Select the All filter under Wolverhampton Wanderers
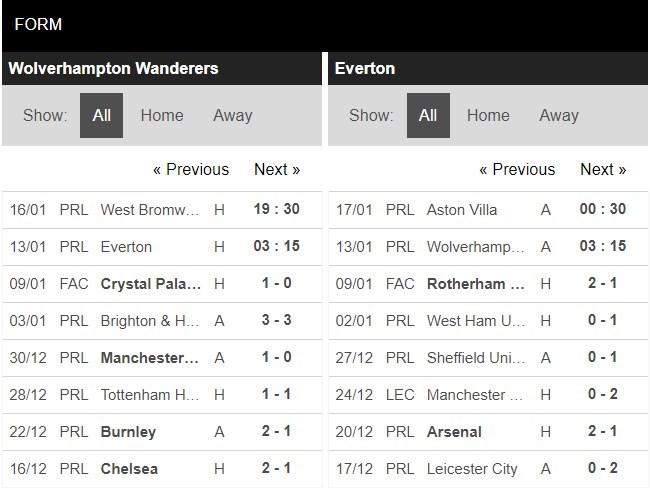The image size is (650, 494). pyautogui.click(x=102, y=115)
